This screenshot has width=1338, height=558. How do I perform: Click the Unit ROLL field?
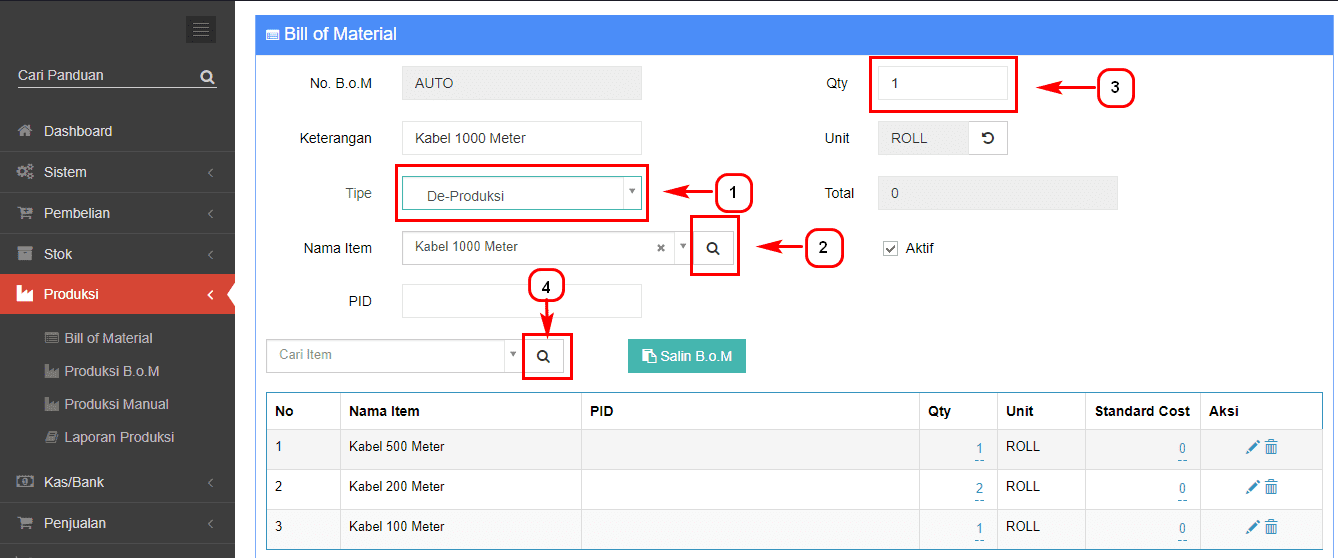pyautogui.click(x=923, y=138)
